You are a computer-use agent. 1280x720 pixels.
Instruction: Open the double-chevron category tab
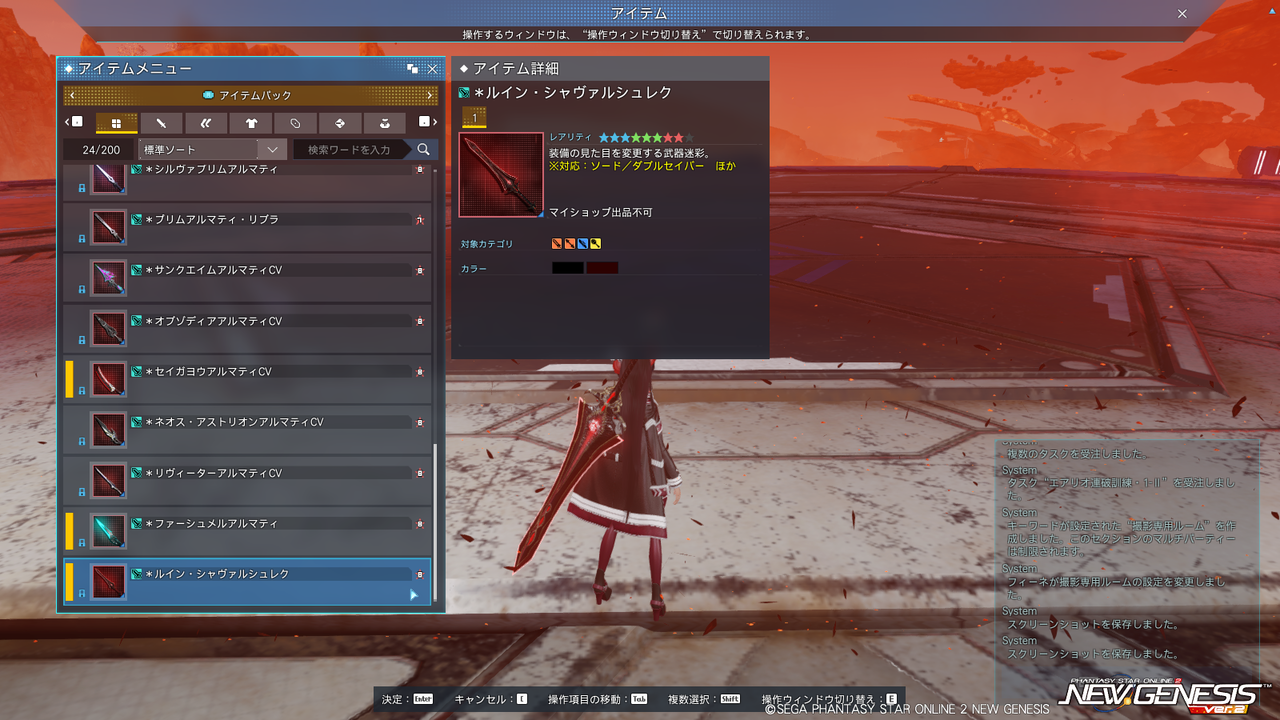click(x=206, y=123)
